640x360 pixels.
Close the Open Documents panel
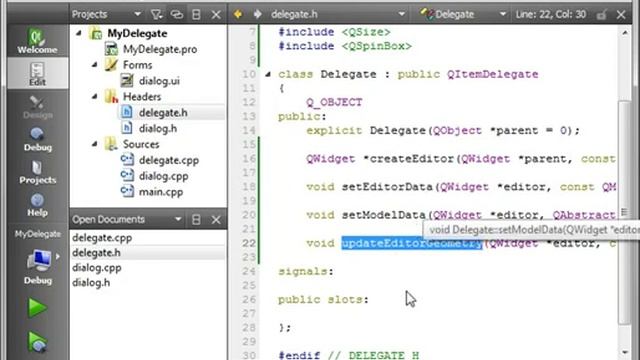coord(216,220)
